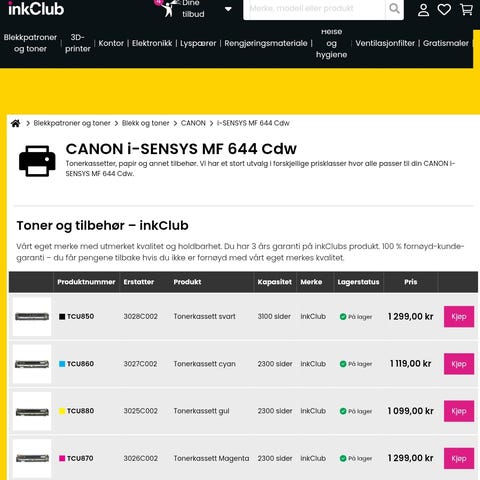Viewport: 480px width, 480px height.
Task: Open the wishlist heart icon
Action: click(444, 10)
